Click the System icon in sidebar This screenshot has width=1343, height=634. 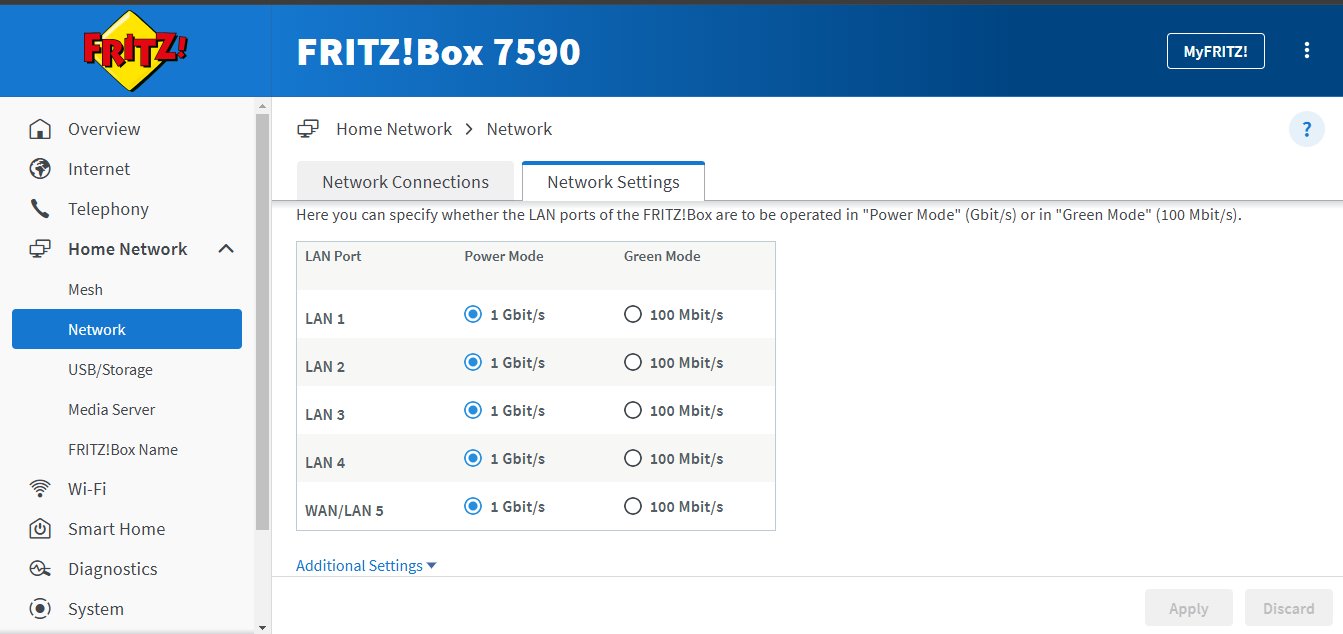(x=40, y=609)
